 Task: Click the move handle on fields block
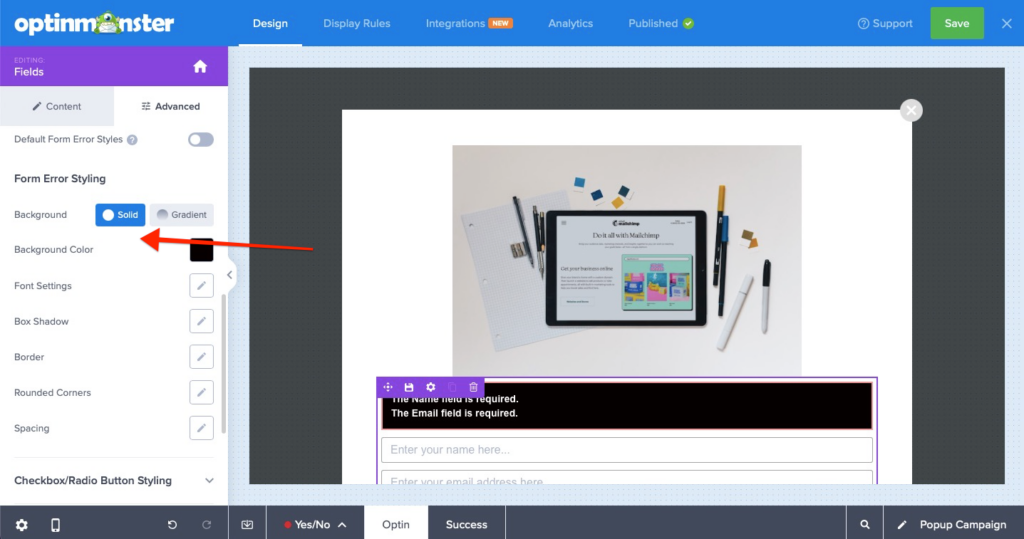point(388,387)
